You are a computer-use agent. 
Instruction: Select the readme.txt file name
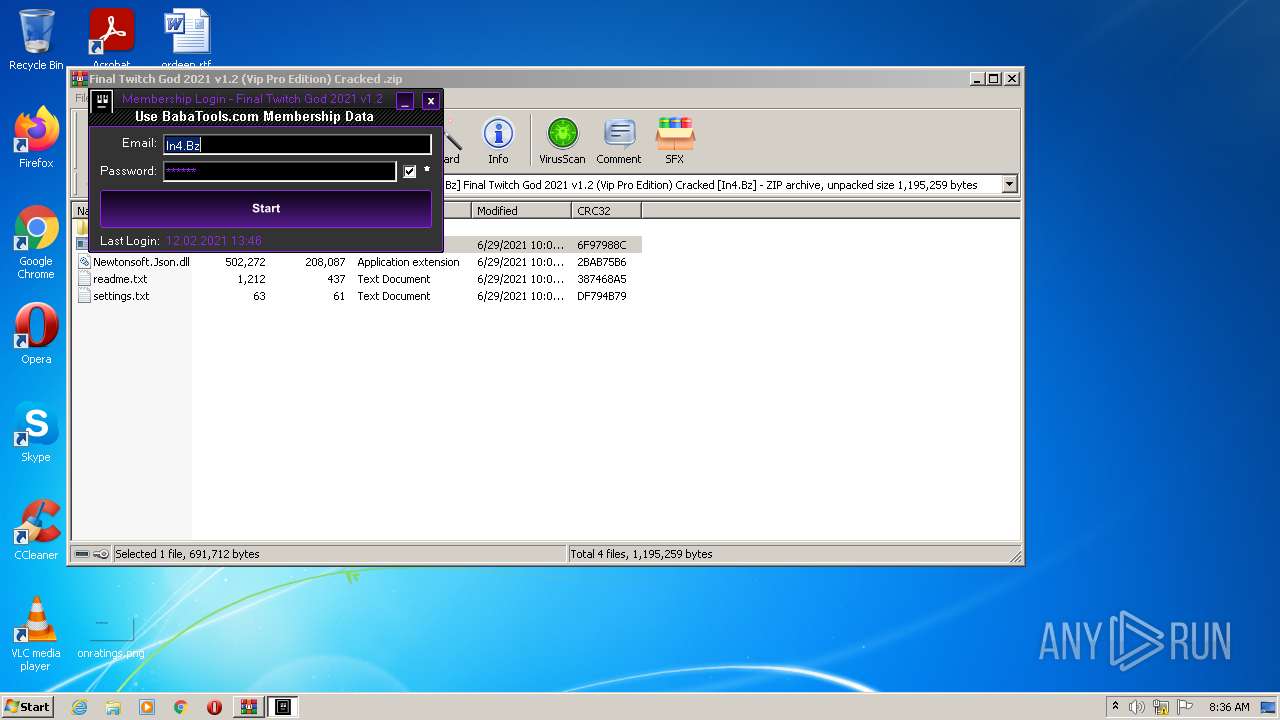click(120, 279)
